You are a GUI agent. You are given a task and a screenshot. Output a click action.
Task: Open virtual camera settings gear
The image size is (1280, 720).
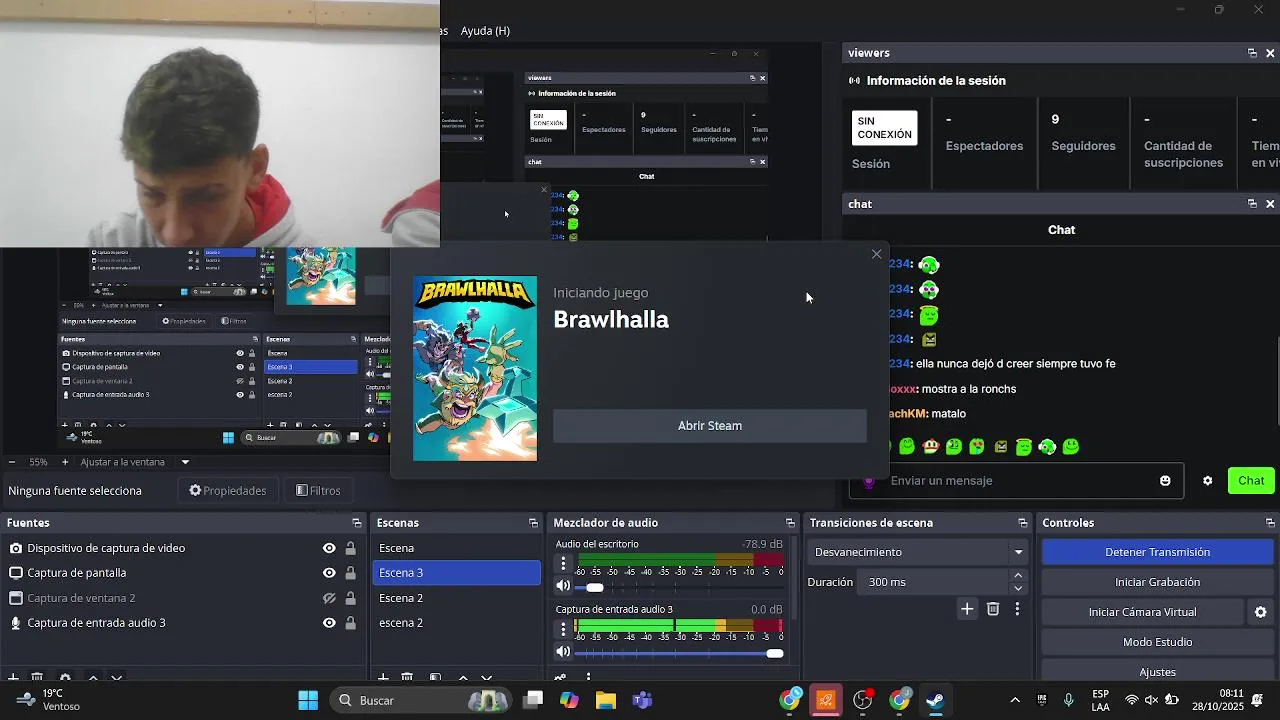[x=1260, y=612]
